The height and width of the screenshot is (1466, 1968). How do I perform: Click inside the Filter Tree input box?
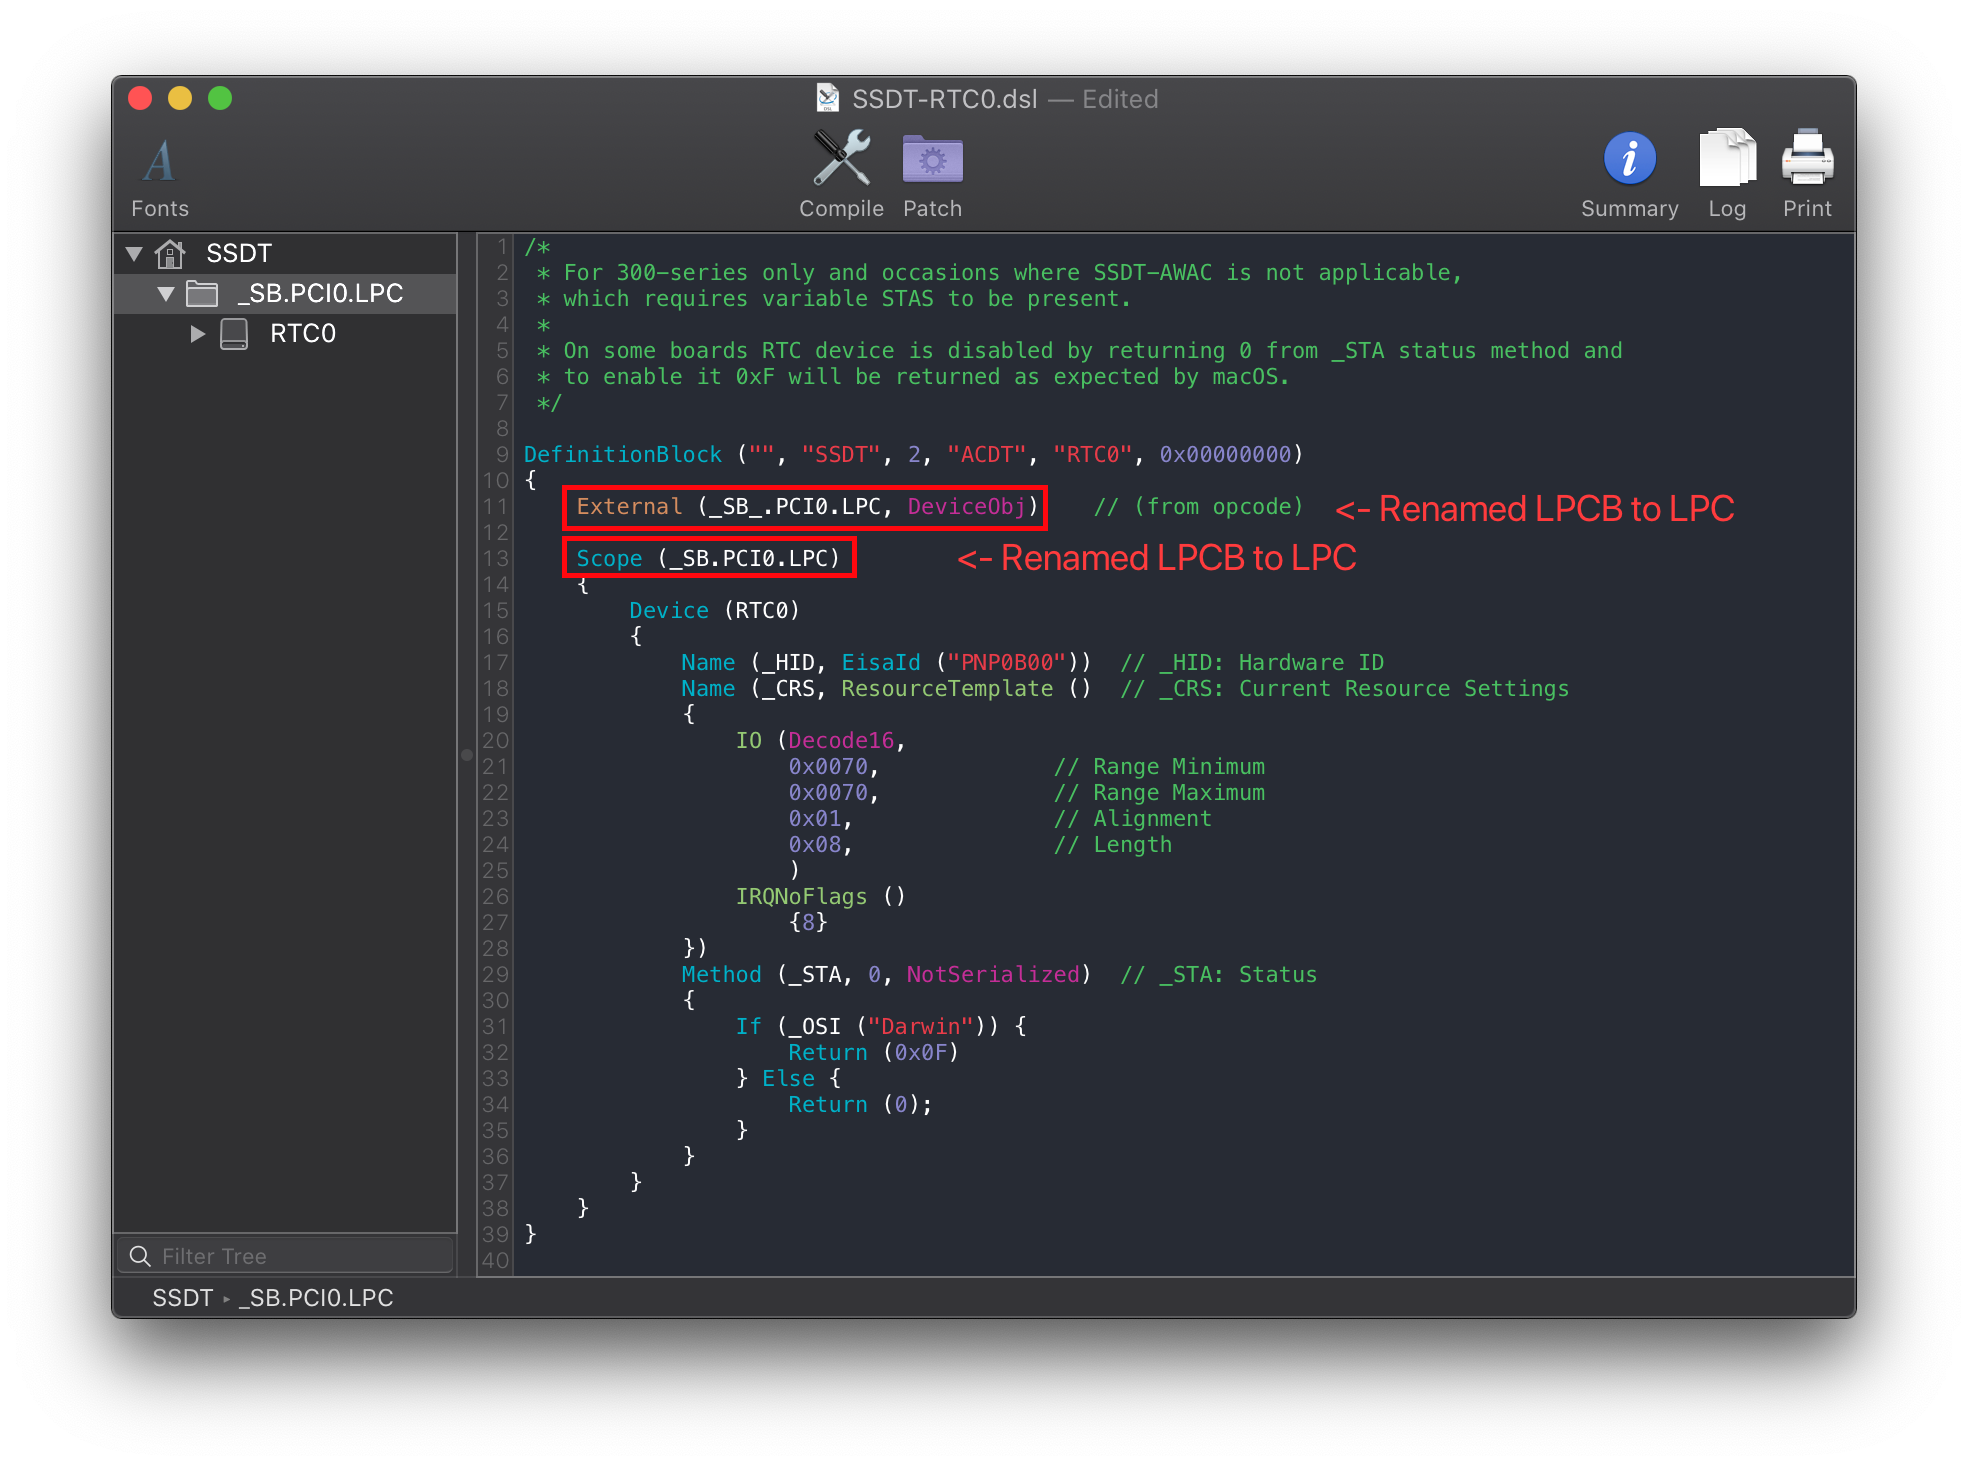pyautogui.click(x=290, y=1255)
